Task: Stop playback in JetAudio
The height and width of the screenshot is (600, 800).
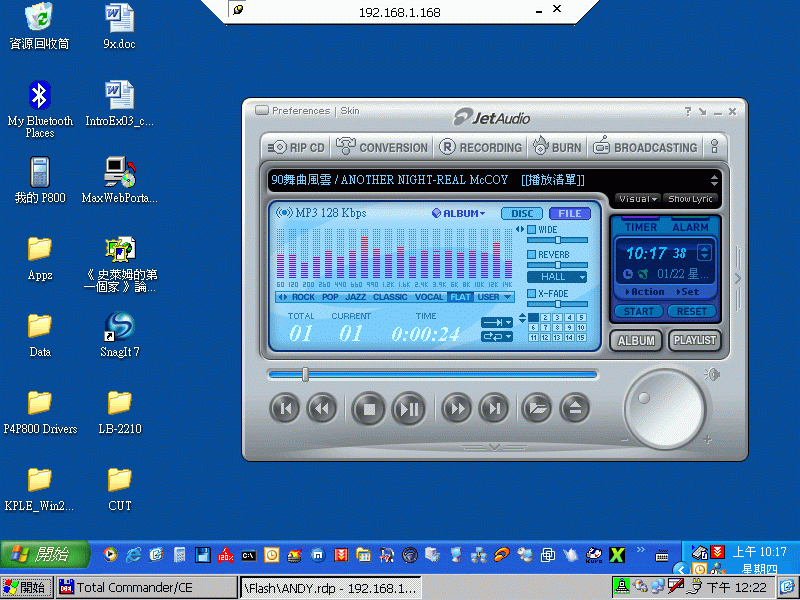Action: point(368,409)
